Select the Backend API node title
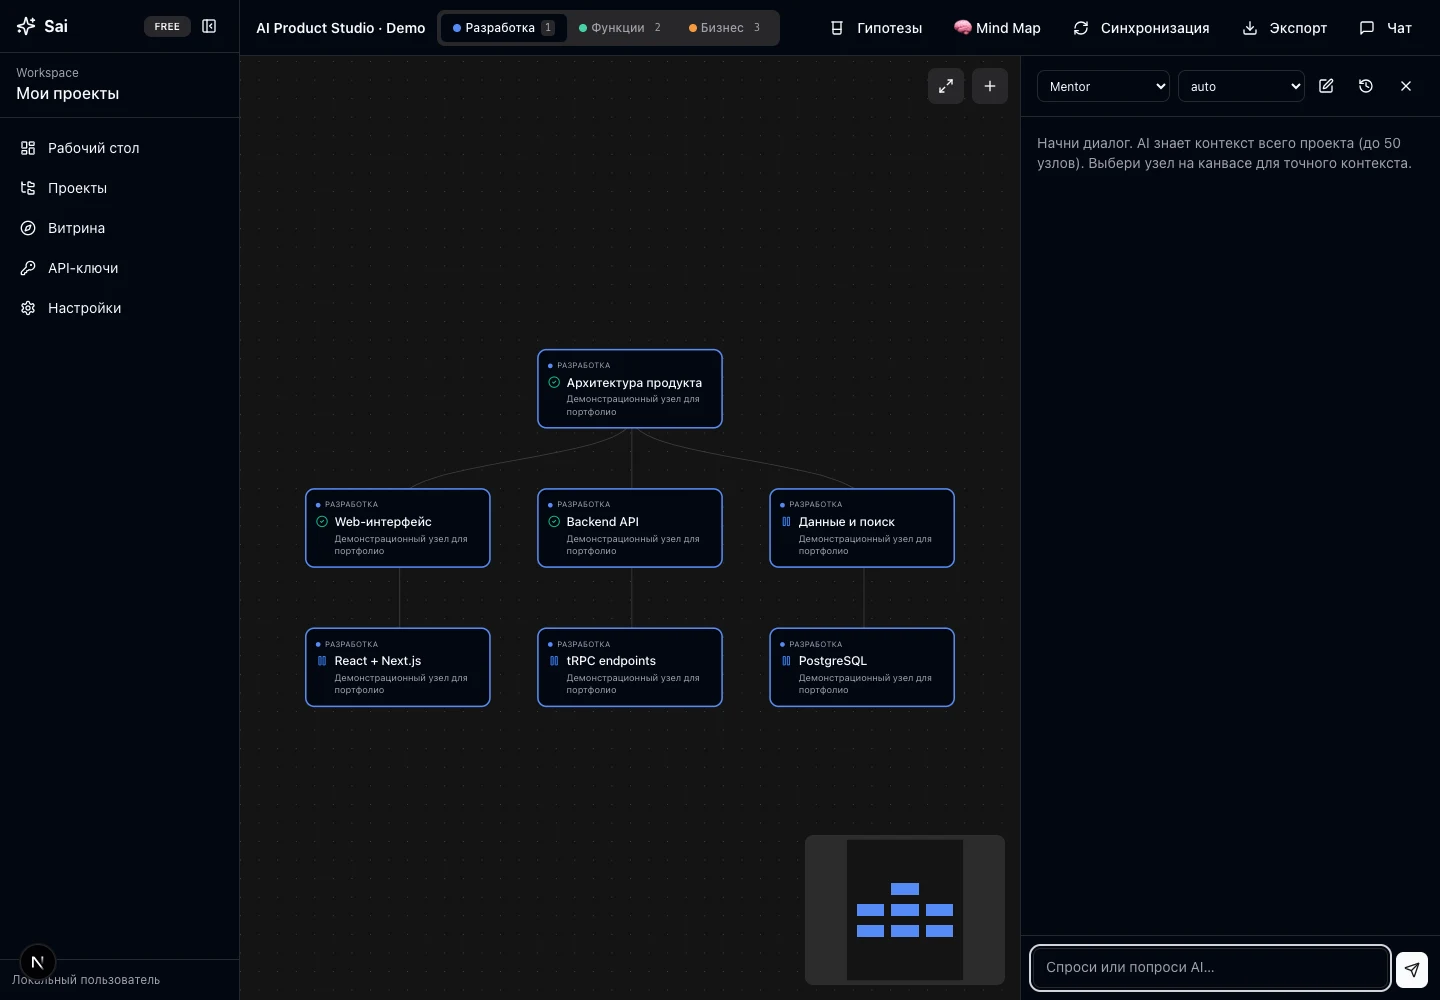1440x1000 pixels. click(x=602, y=521)
